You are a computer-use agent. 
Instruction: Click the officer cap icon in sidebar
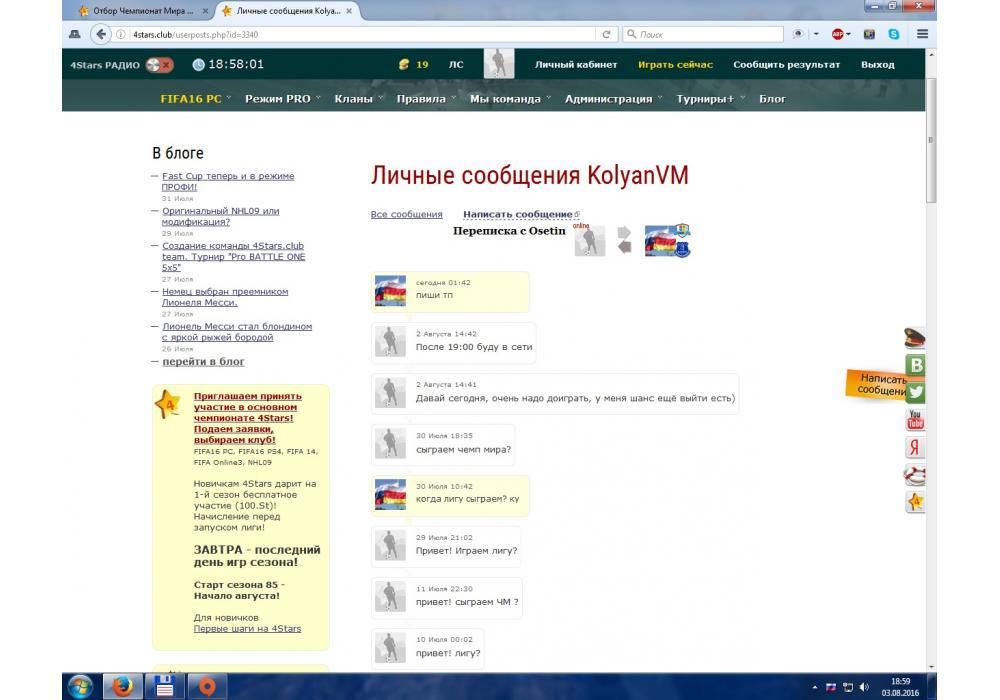pyautogui.click(x=915, y=338)
